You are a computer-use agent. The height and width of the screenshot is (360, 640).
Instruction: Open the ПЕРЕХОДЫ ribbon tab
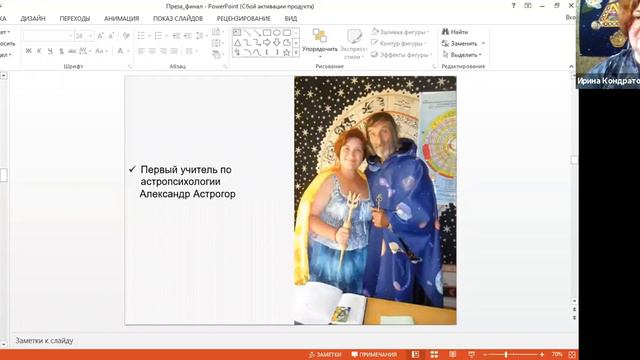click(75, 18)
